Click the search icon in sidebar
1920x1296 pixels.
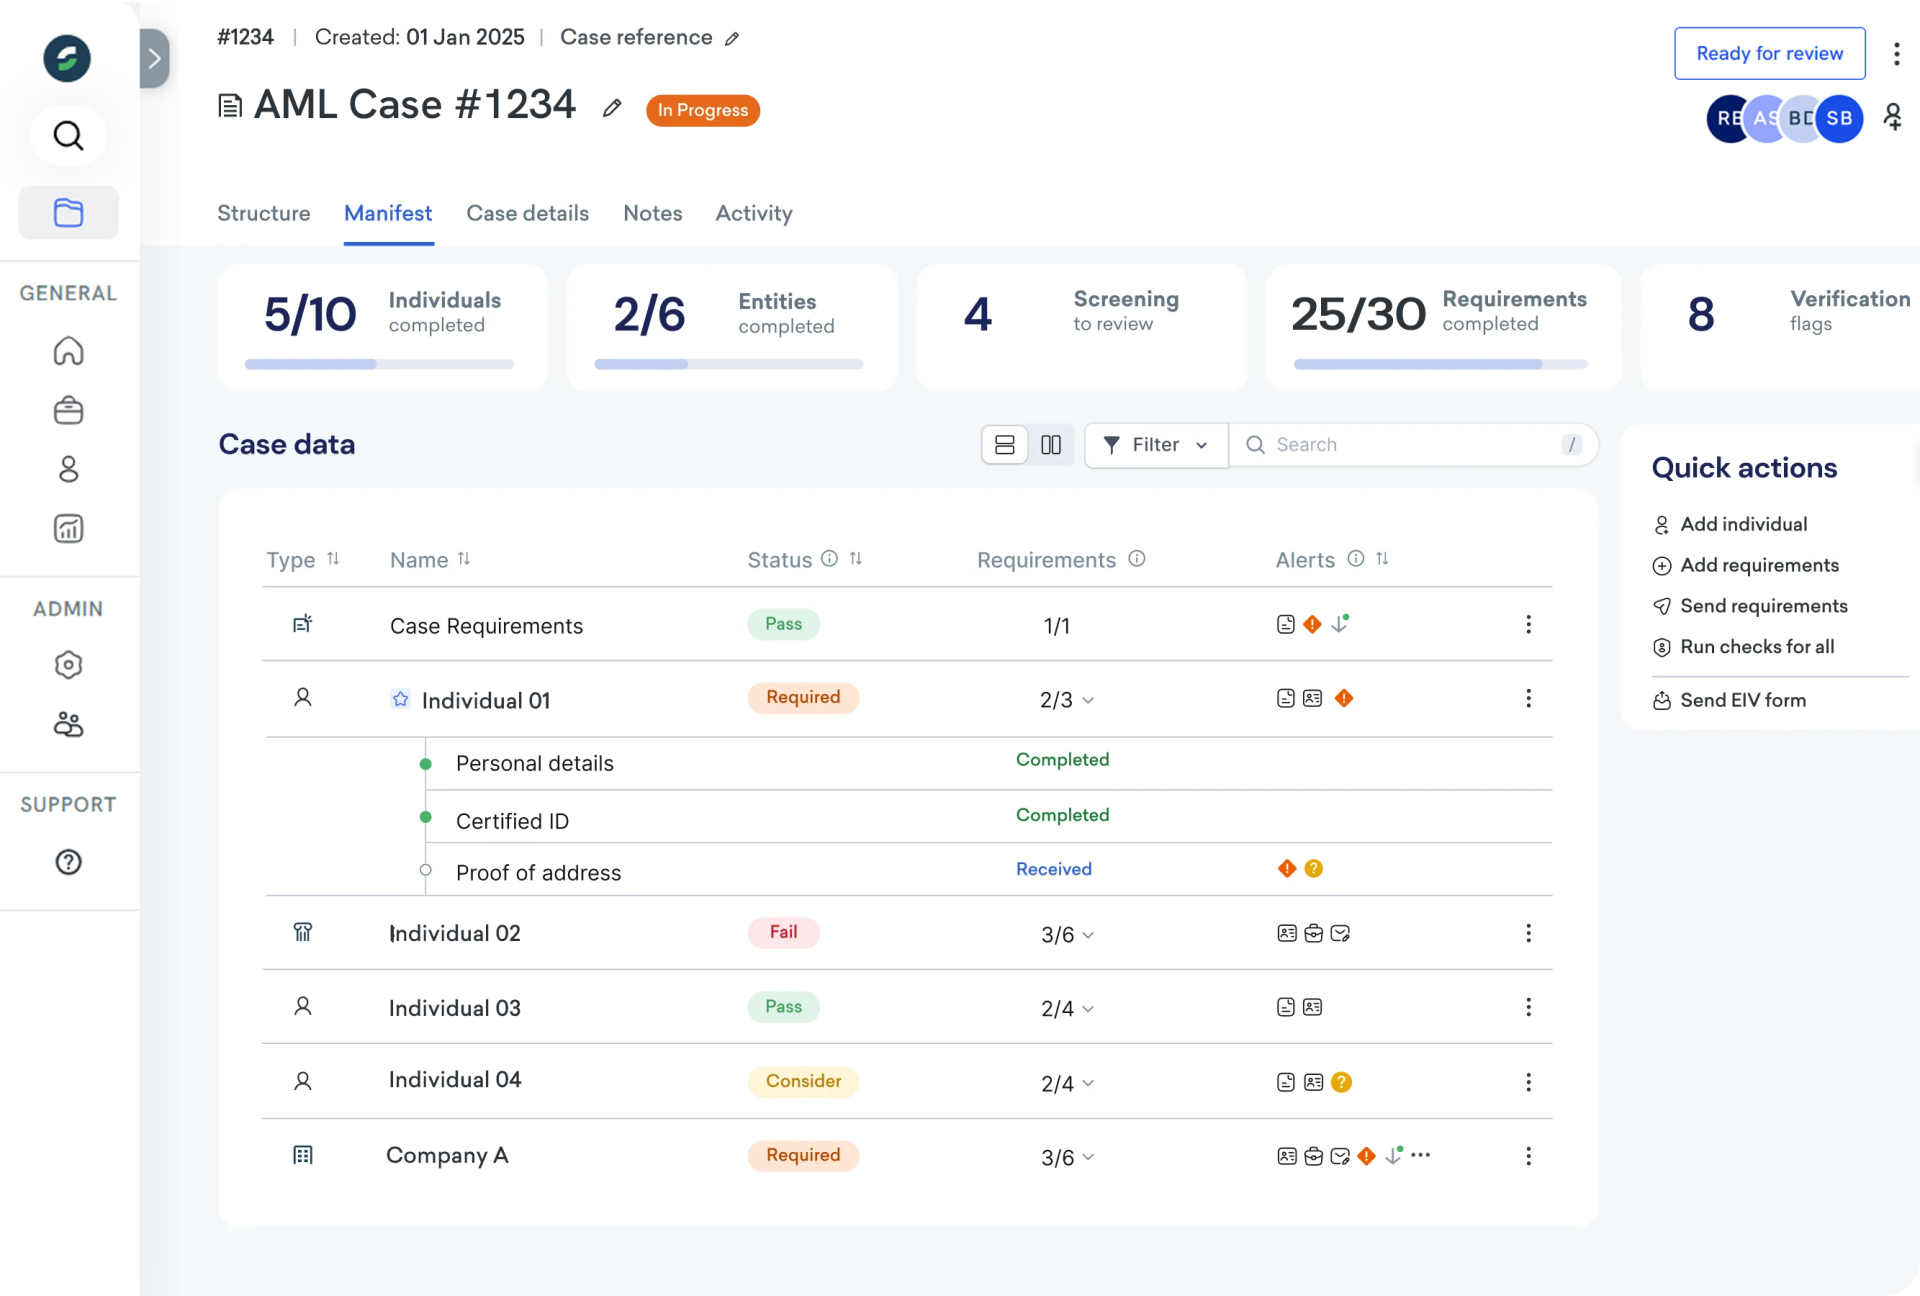point(68,135)
